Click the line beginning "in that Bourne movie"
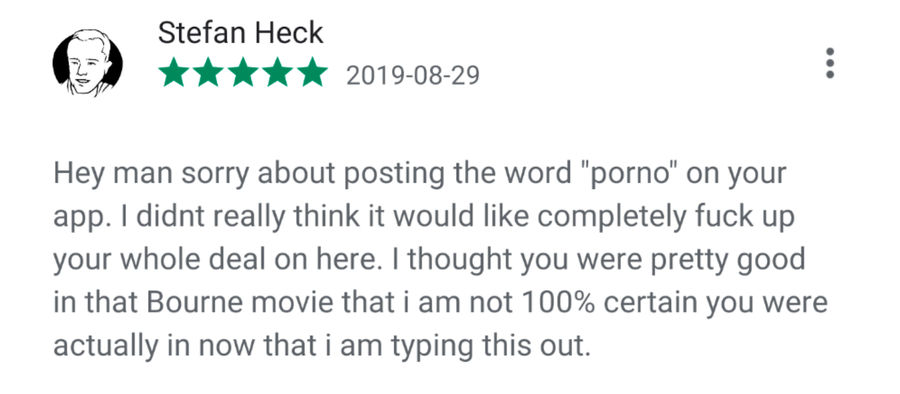Screen dimensions: 900x394 click(x=440, y=303)
